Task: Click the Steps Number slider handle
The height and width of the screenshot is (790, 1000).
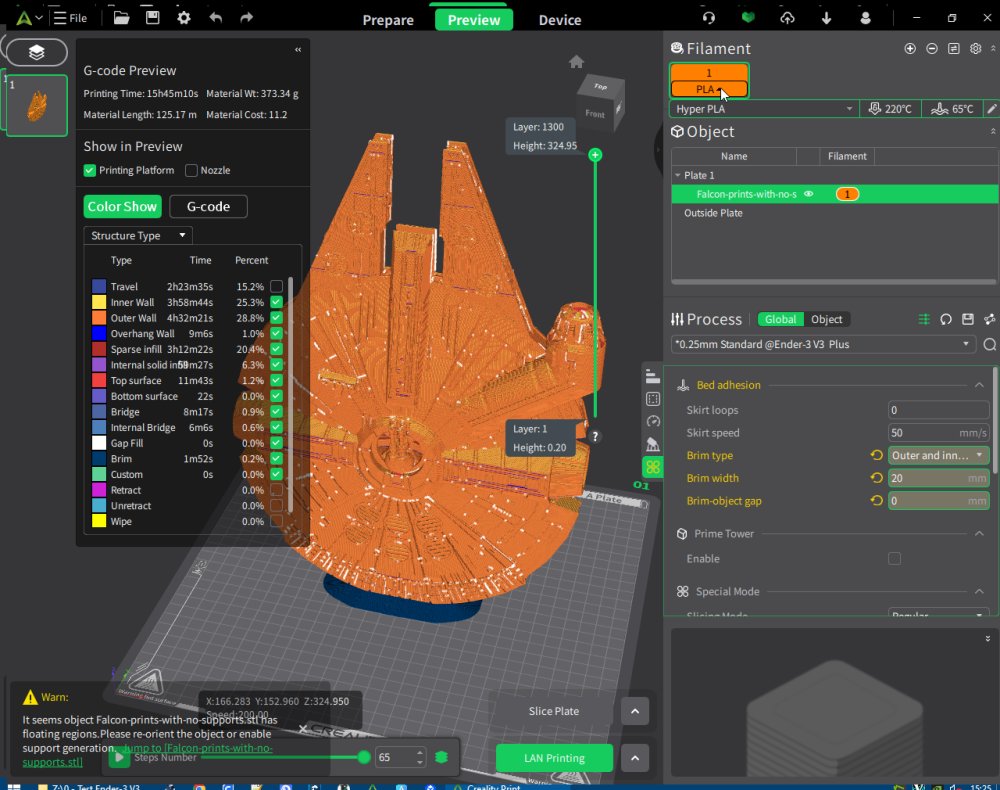Action: (x=364, y=757)
